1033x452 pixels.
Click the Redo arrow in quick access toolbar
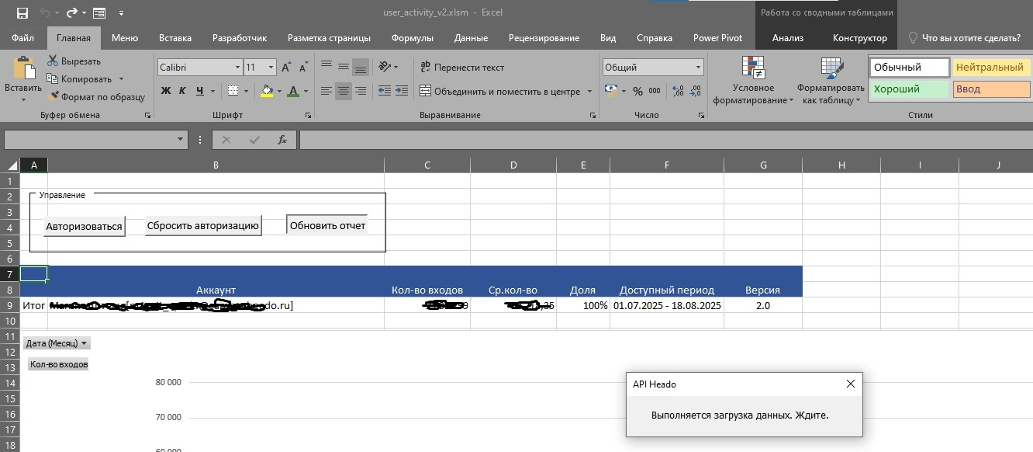click(72, 13)
